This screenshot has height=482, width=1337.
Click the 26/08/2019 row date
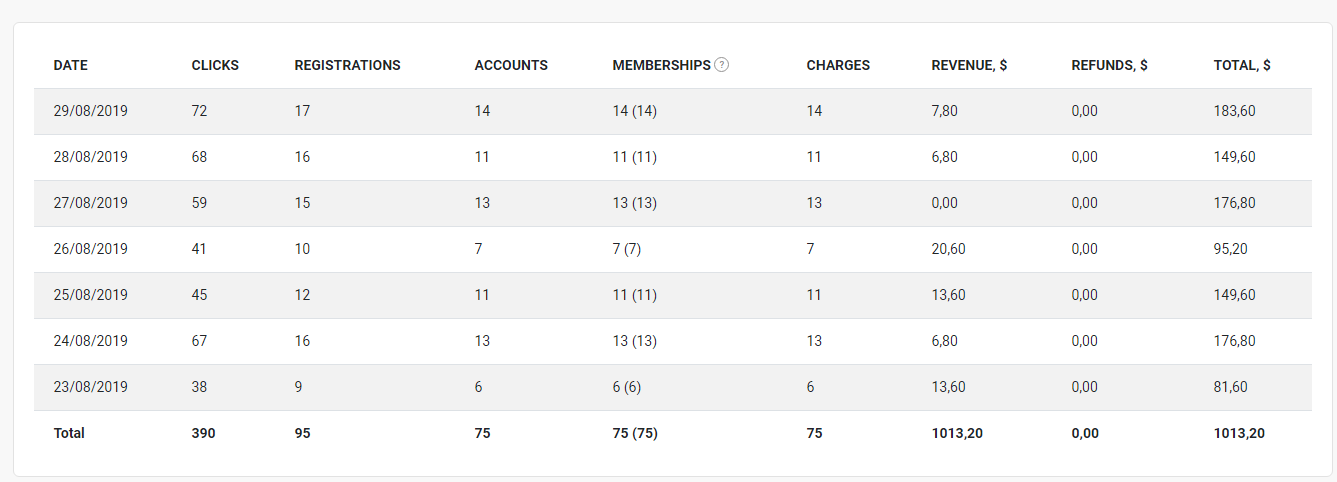(91, 249)
